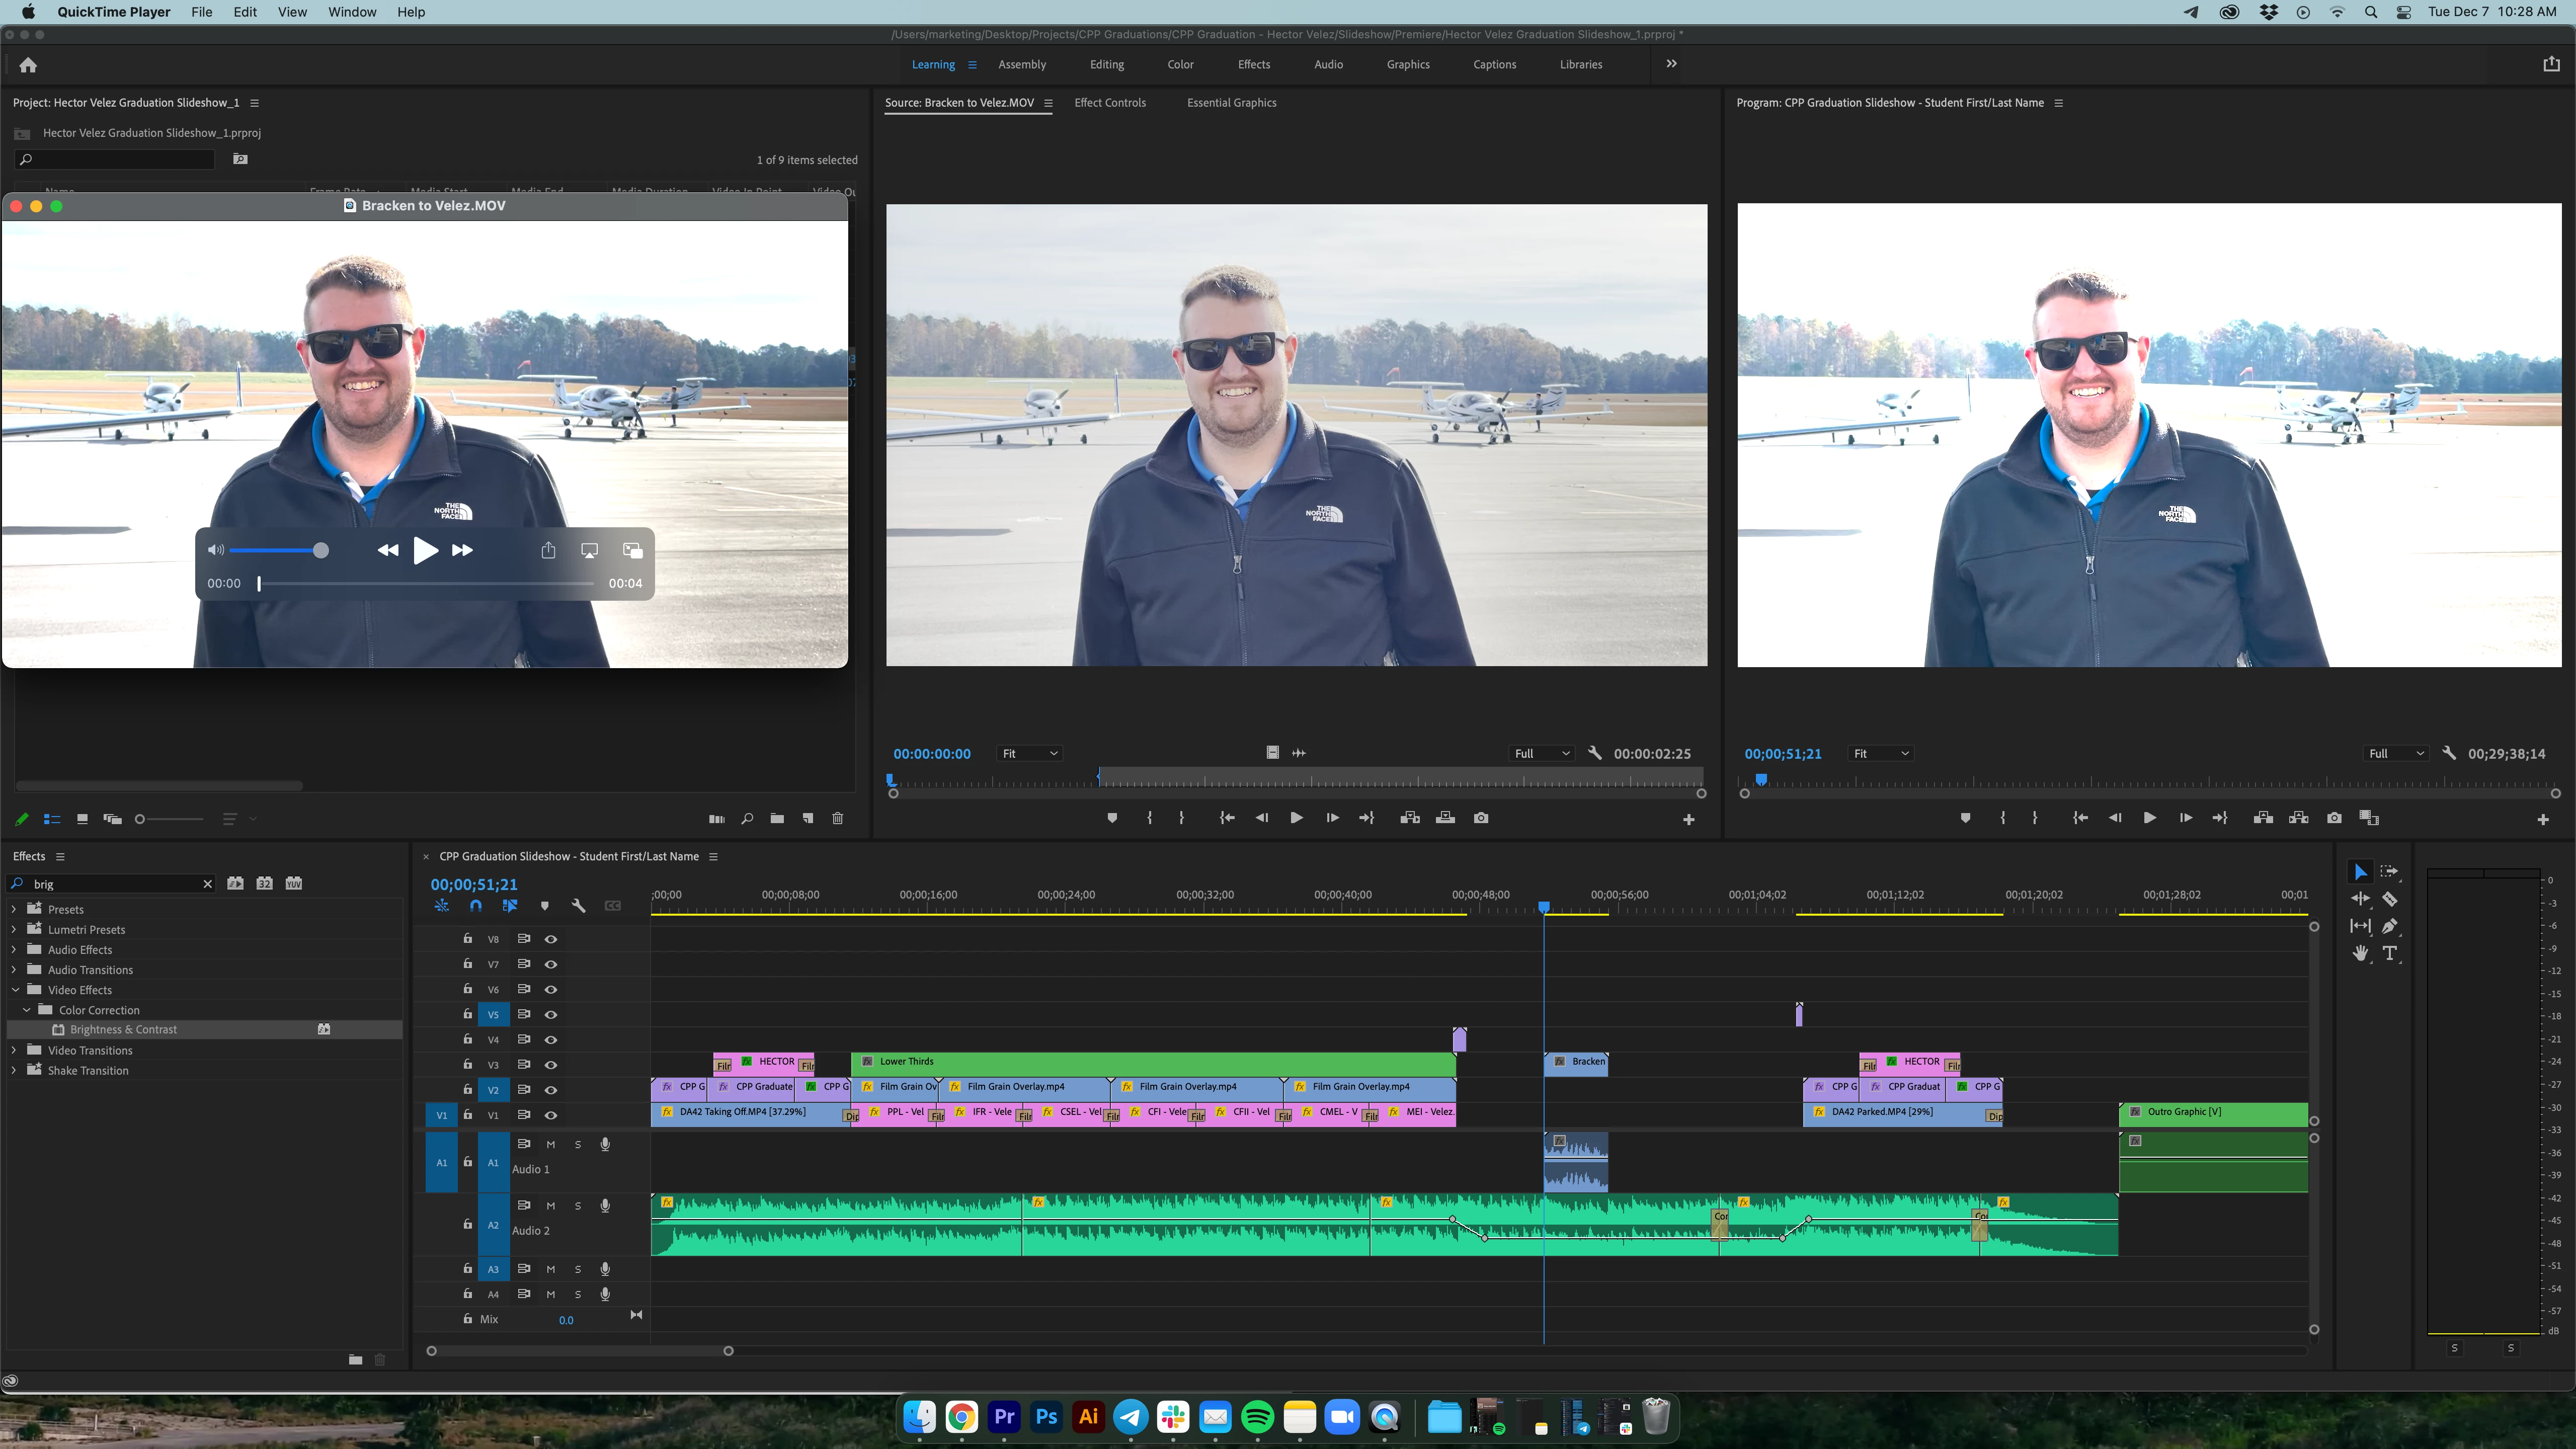2576x1449 pixels.
Task: Select the Razor tool
Action: (2389, 899)
